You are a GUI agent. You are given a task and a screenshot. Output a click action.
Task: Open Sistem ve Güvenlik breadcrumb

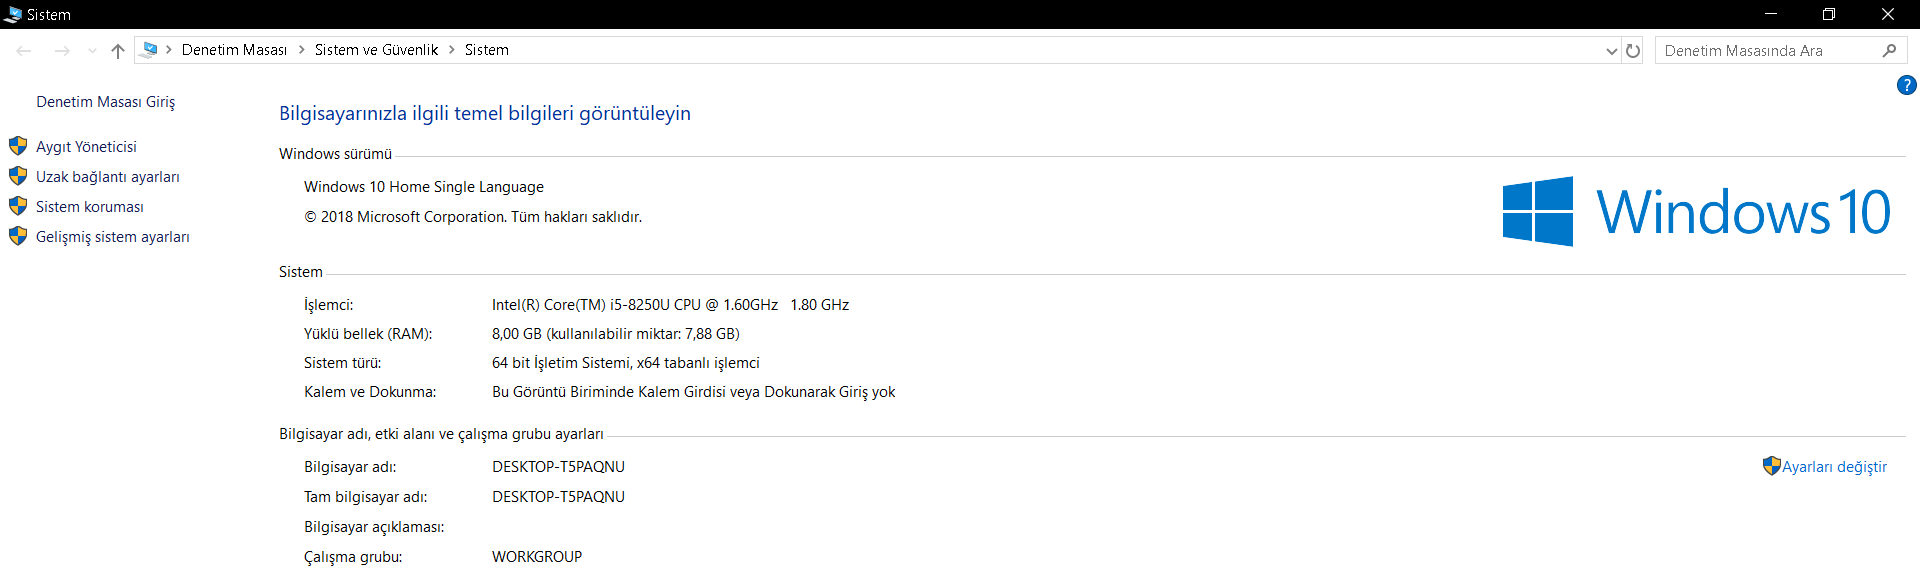pos(376,50)
